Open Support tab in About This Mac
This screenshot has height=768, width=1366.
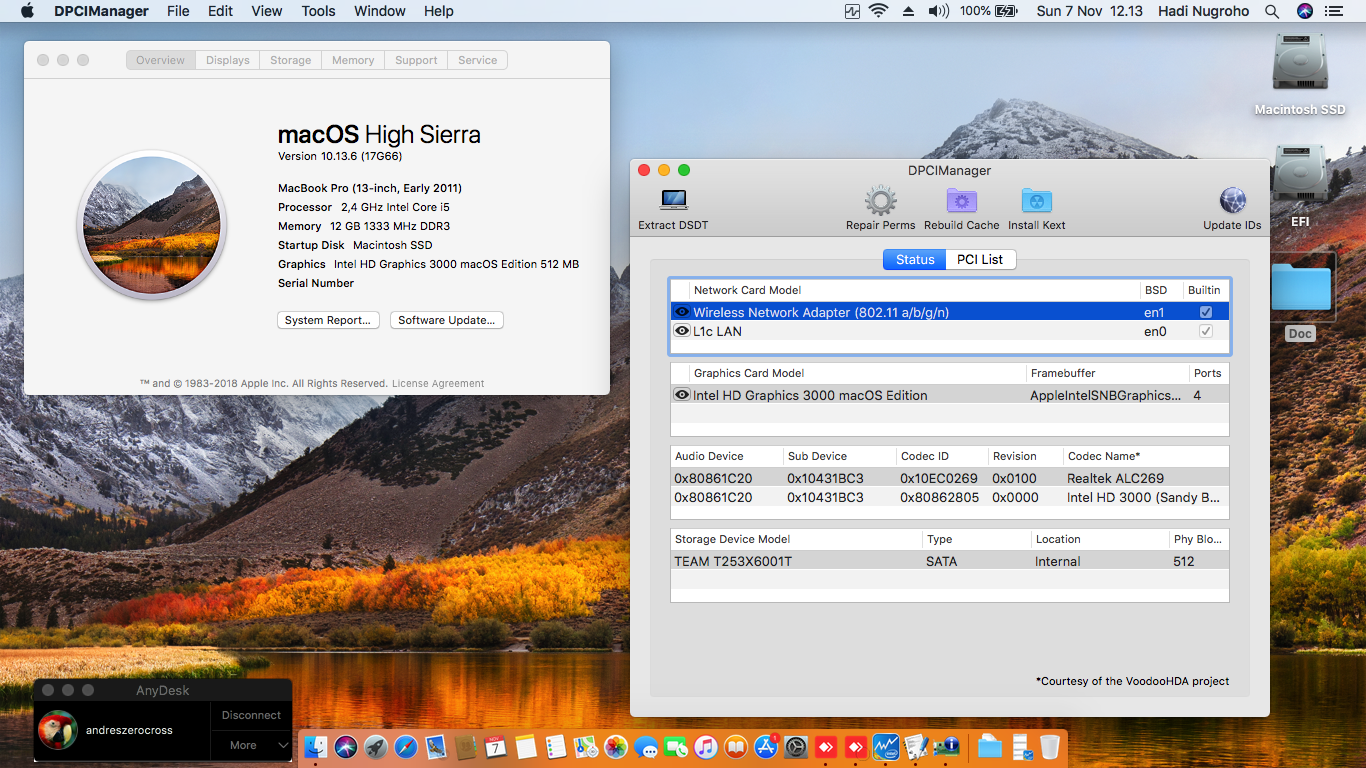click(416, 60)
